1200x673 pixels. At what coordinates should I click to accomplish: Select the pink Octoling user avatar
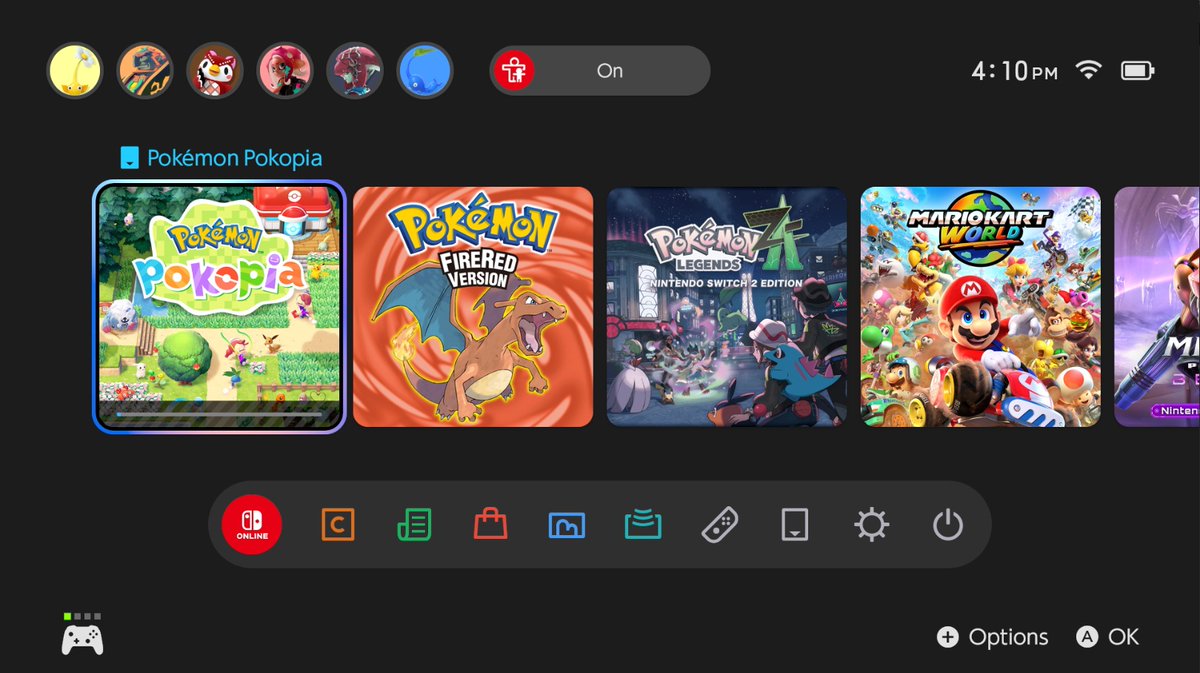(285, 70)
